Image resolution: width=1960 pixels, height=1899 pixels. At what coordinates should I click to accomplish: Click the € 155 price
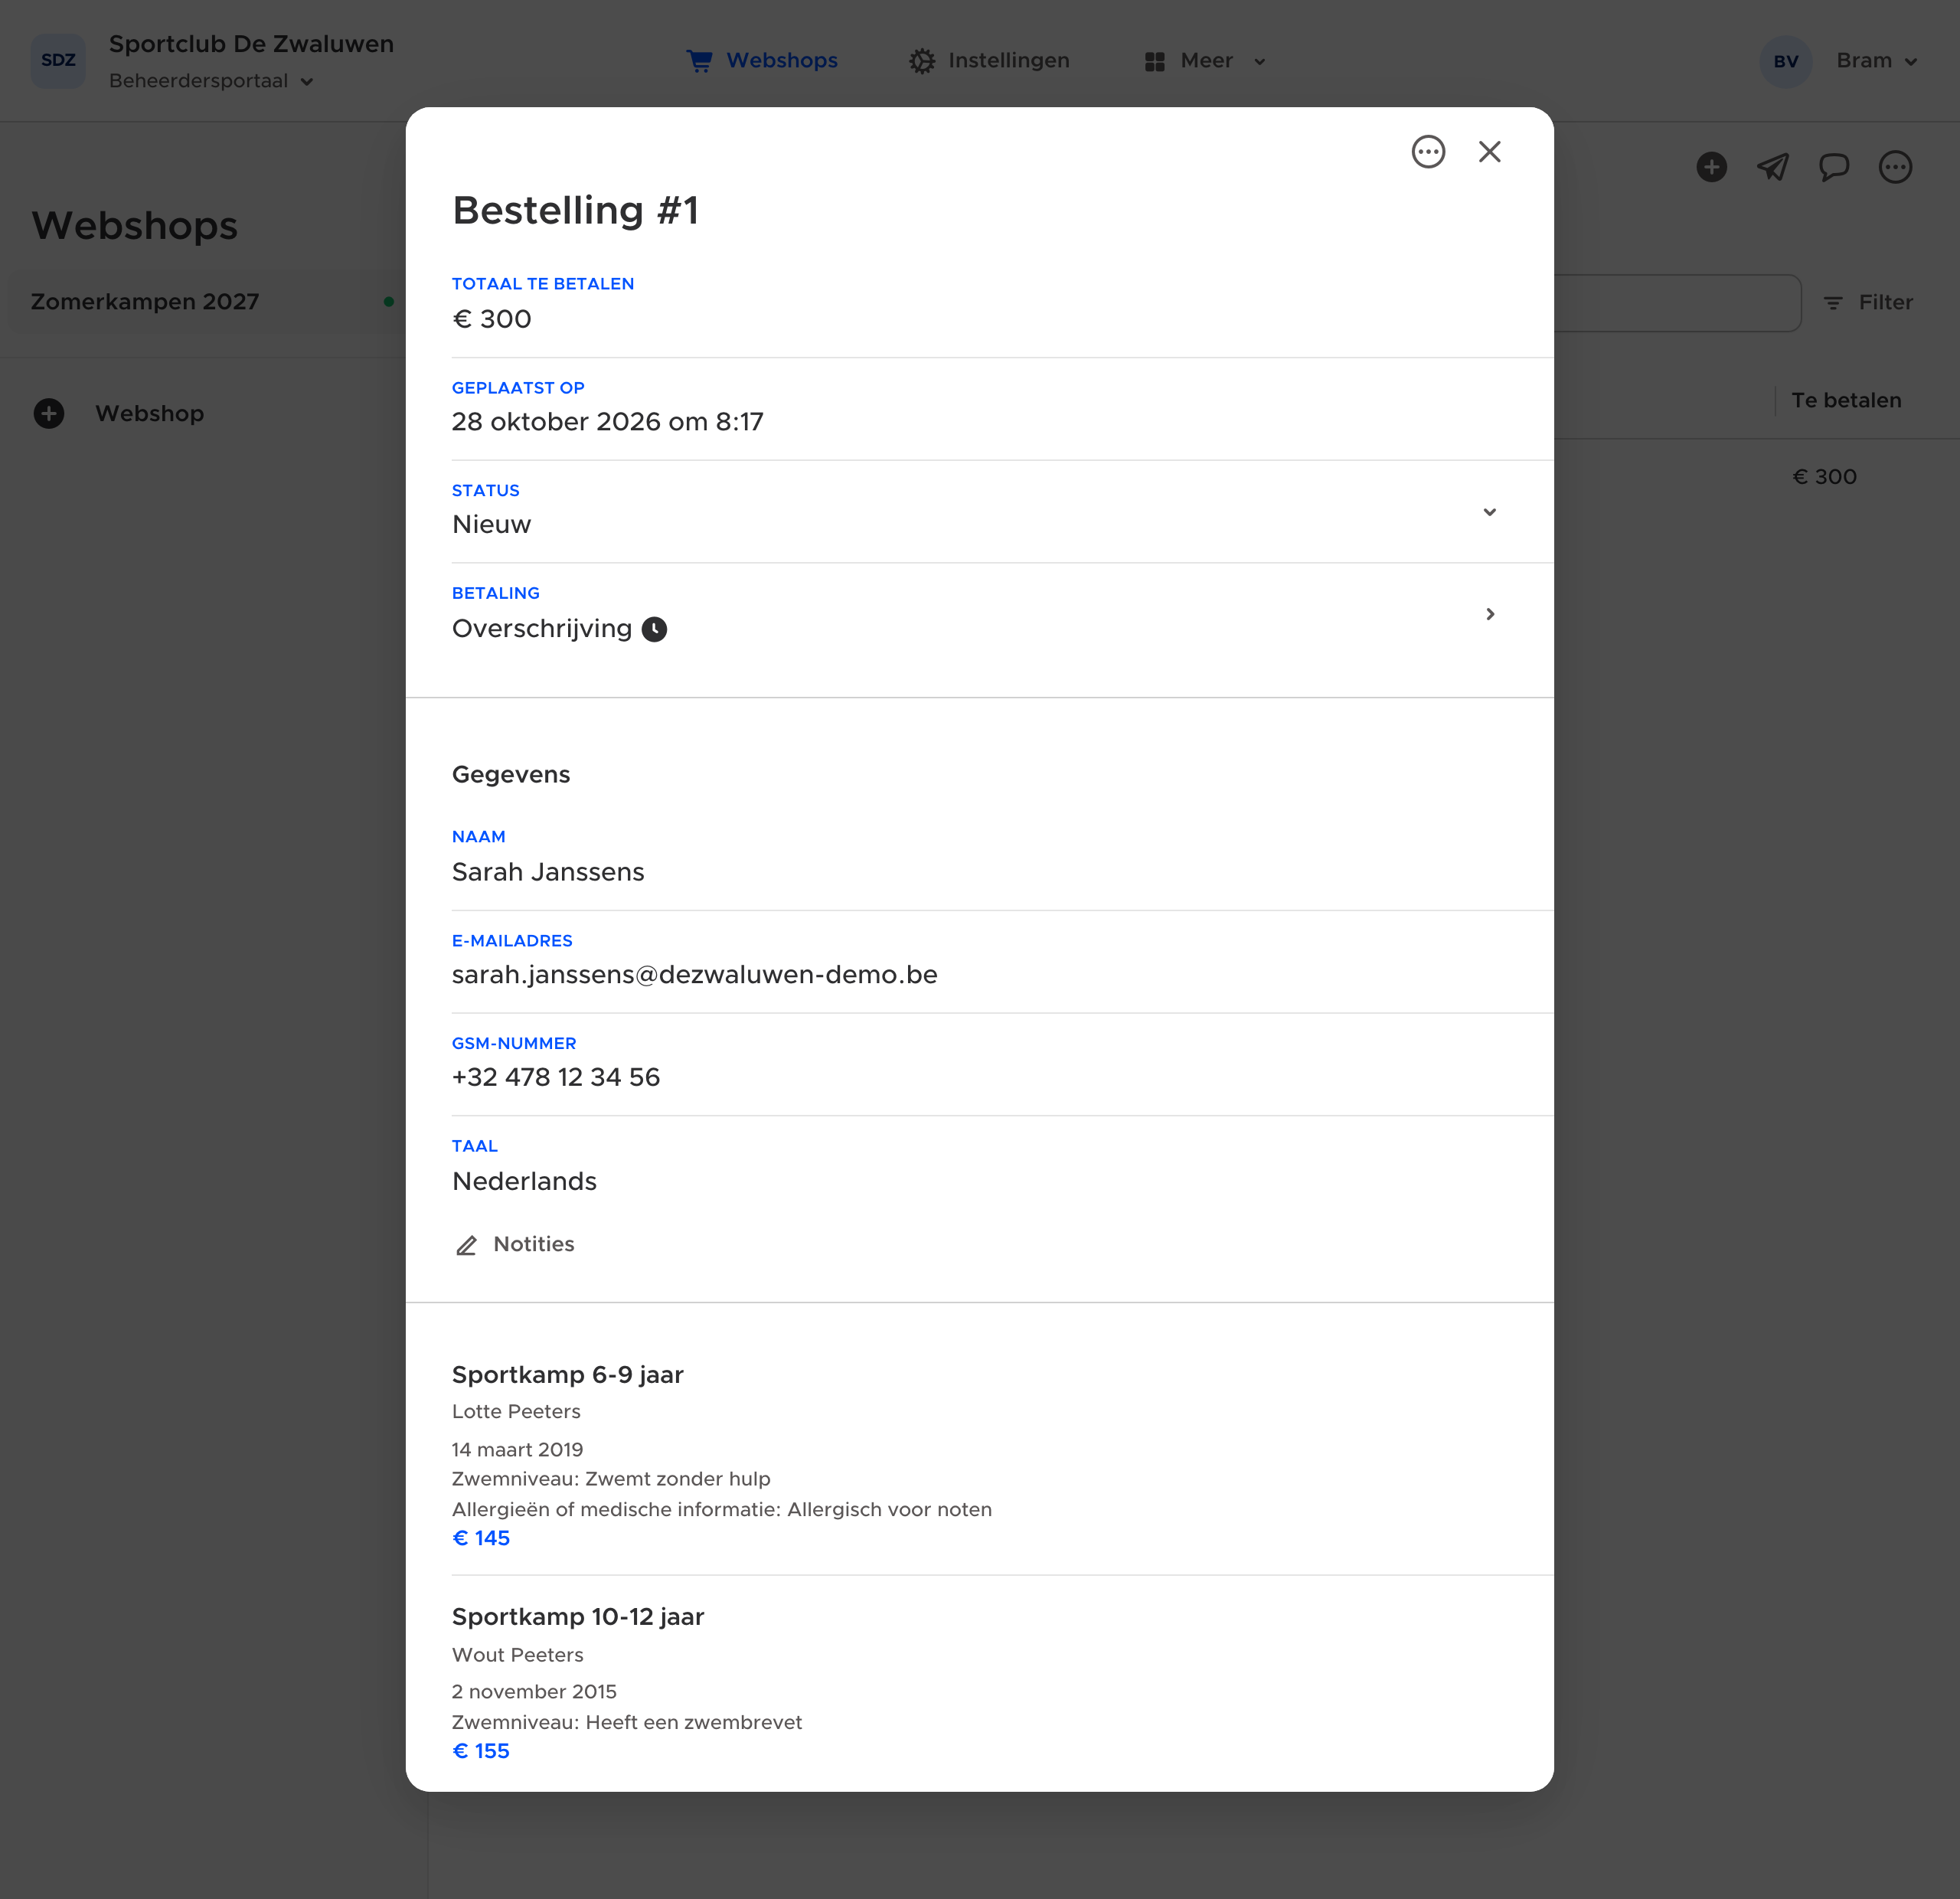[x=481, y=1751]
